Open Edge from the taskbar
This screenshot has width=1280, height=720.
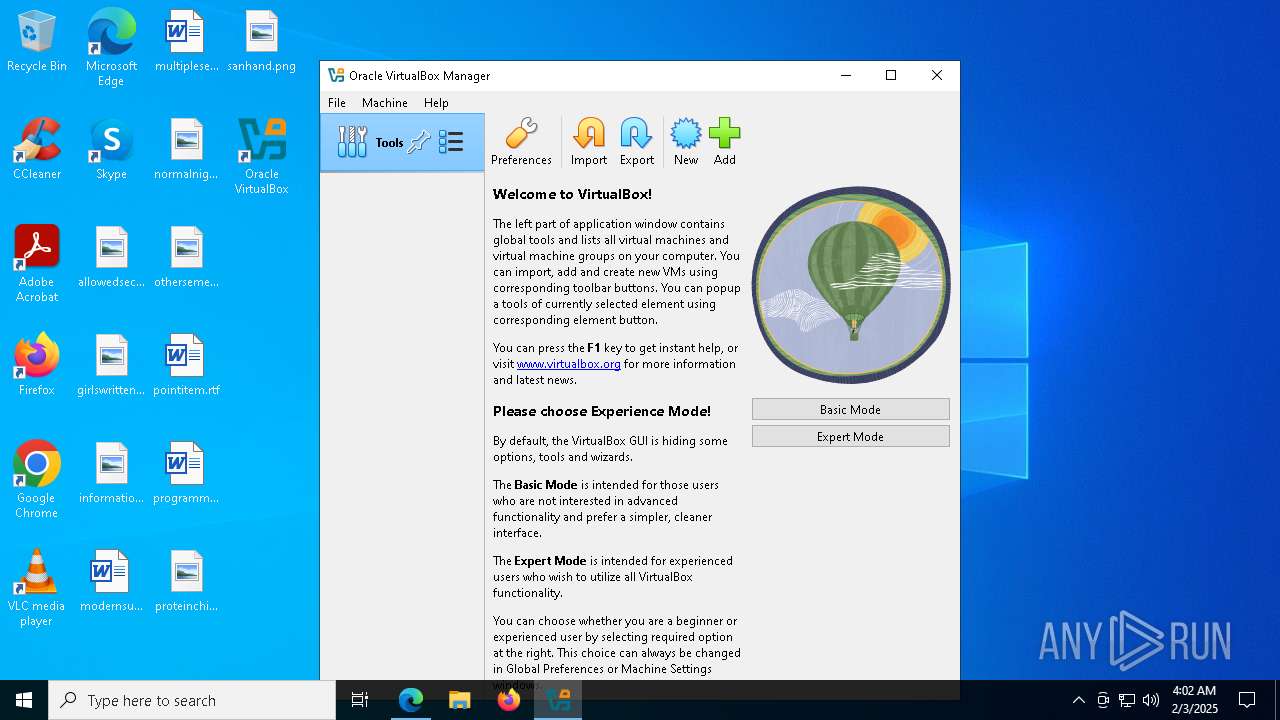411,700
